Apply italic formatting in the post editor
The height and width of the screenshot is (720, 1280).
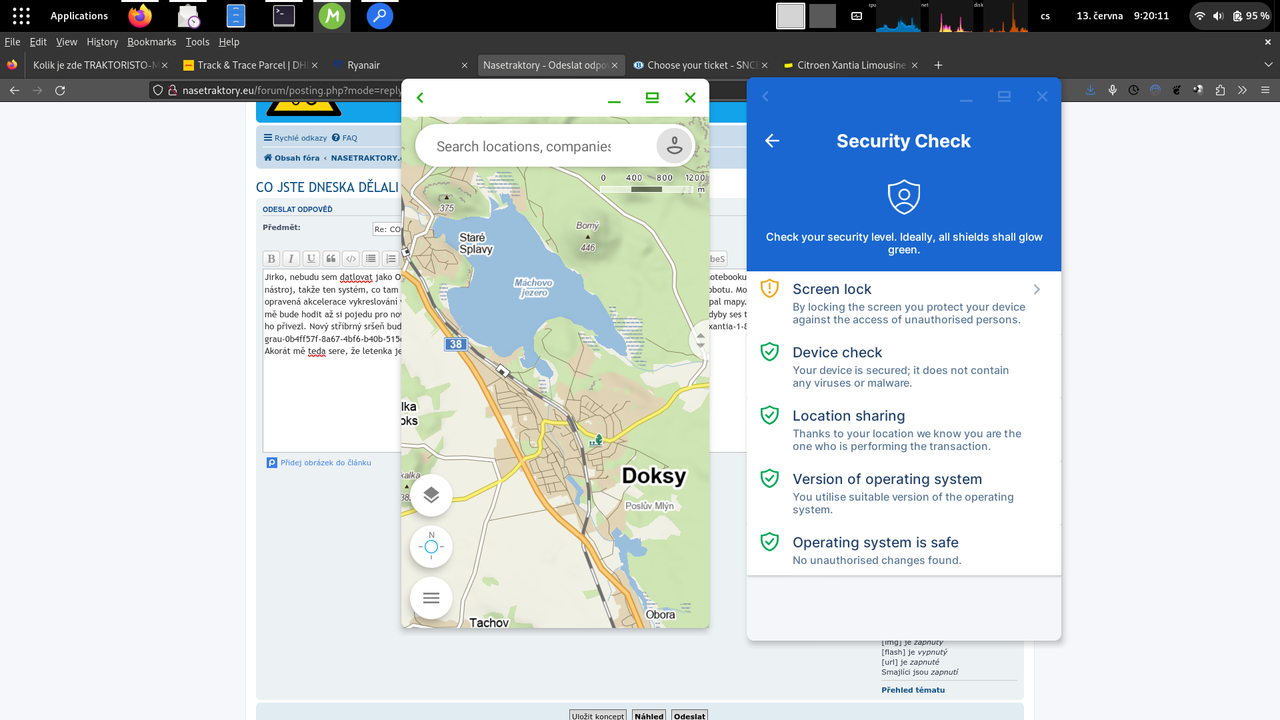(290, 258)
